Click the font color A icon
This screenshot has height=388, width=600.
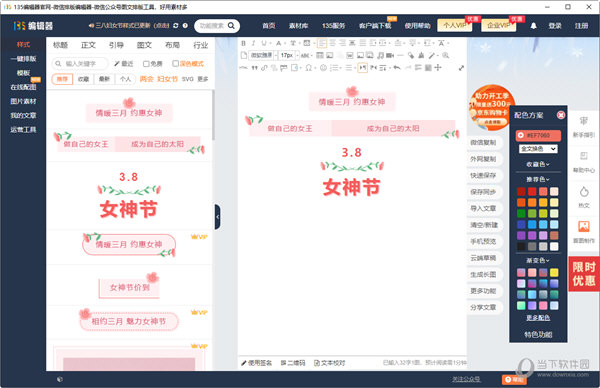pos(279,43)
